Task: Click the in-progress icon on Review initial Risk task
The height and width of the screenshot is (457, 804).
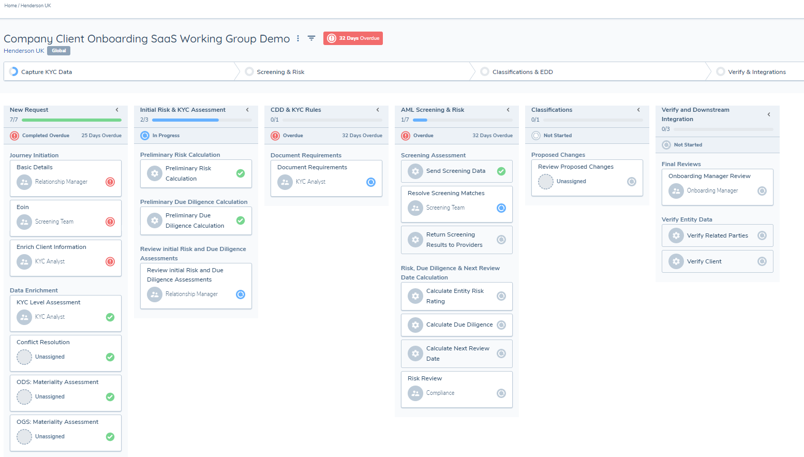Action: click(x=240, y=294)
